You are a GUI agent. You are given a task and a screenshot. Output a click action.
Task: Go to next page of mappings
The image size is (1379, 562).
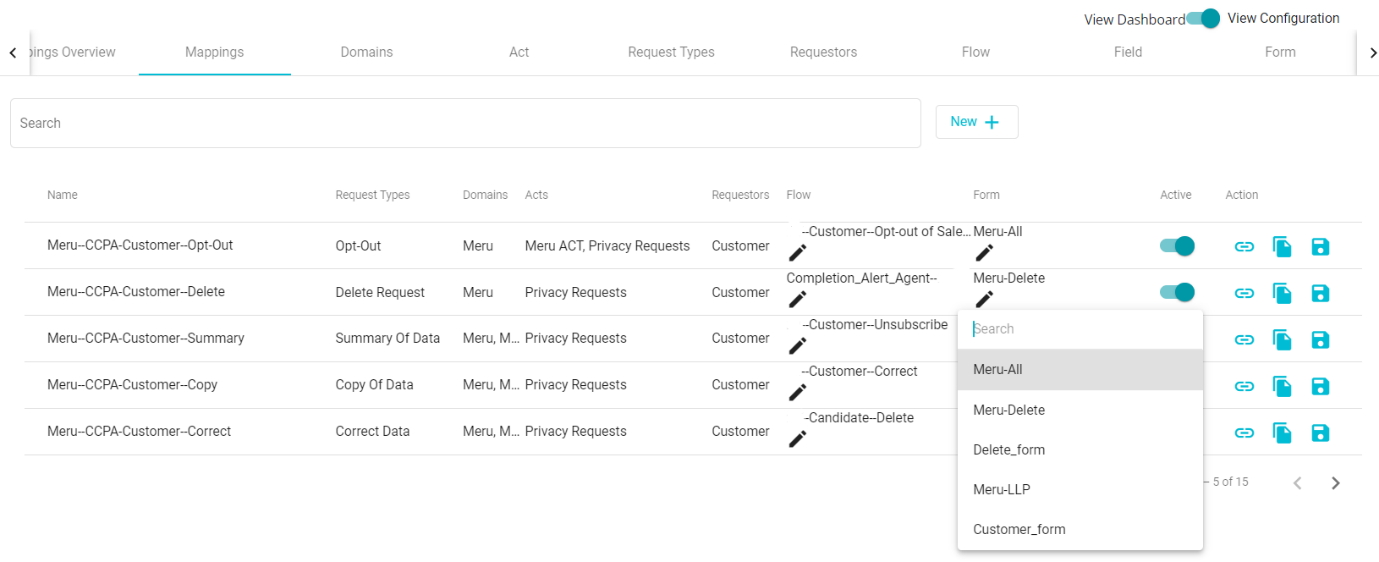tap(1335, 483)
